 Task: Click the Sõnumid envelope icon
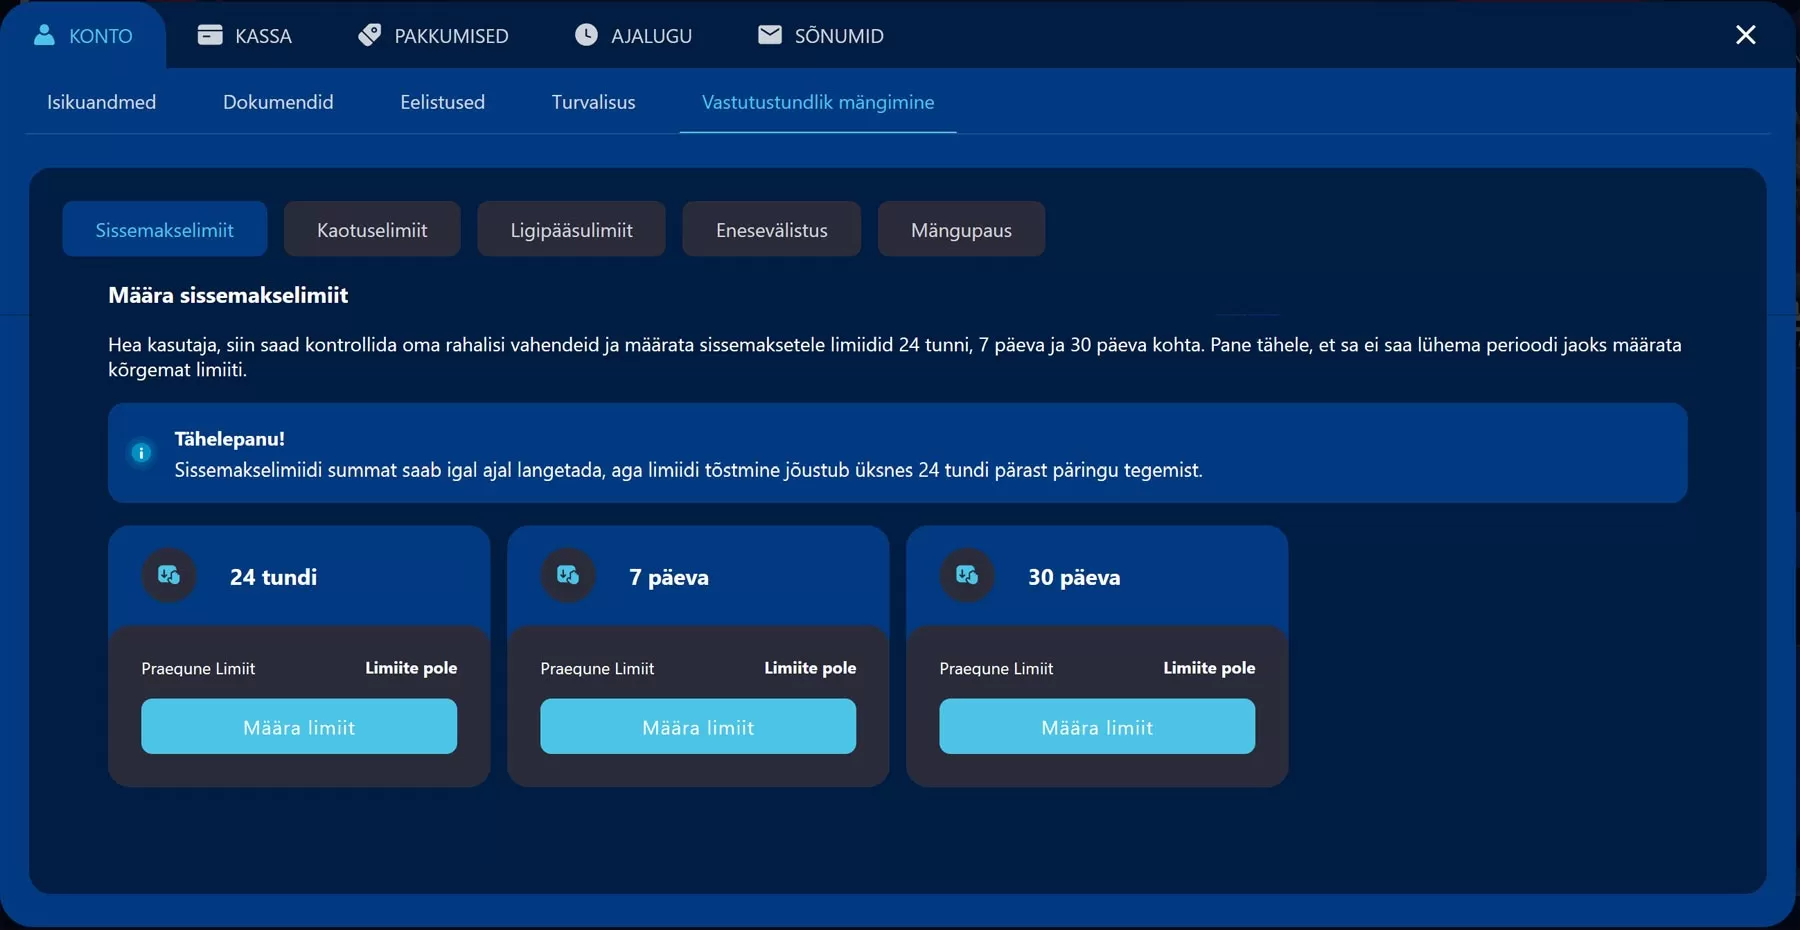pyautogui.click(x=770, y=35)
